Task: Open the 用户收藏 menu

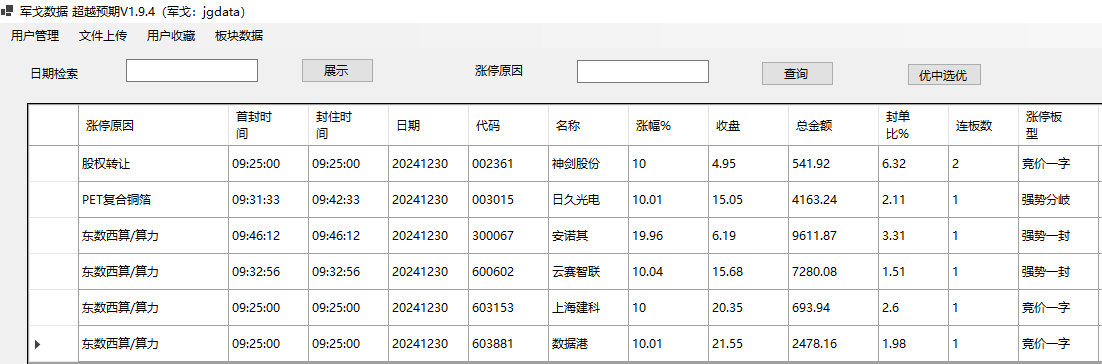Action: (171, 37)
